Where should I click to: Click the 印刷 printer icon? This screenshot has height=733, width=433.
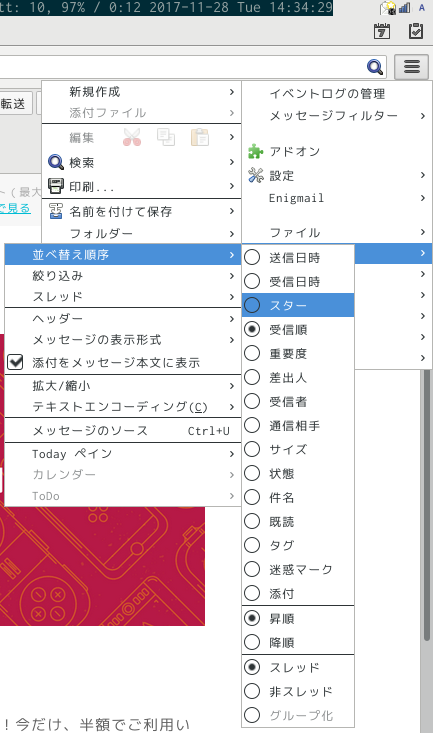pyautogui.click(x=56, y=186)
